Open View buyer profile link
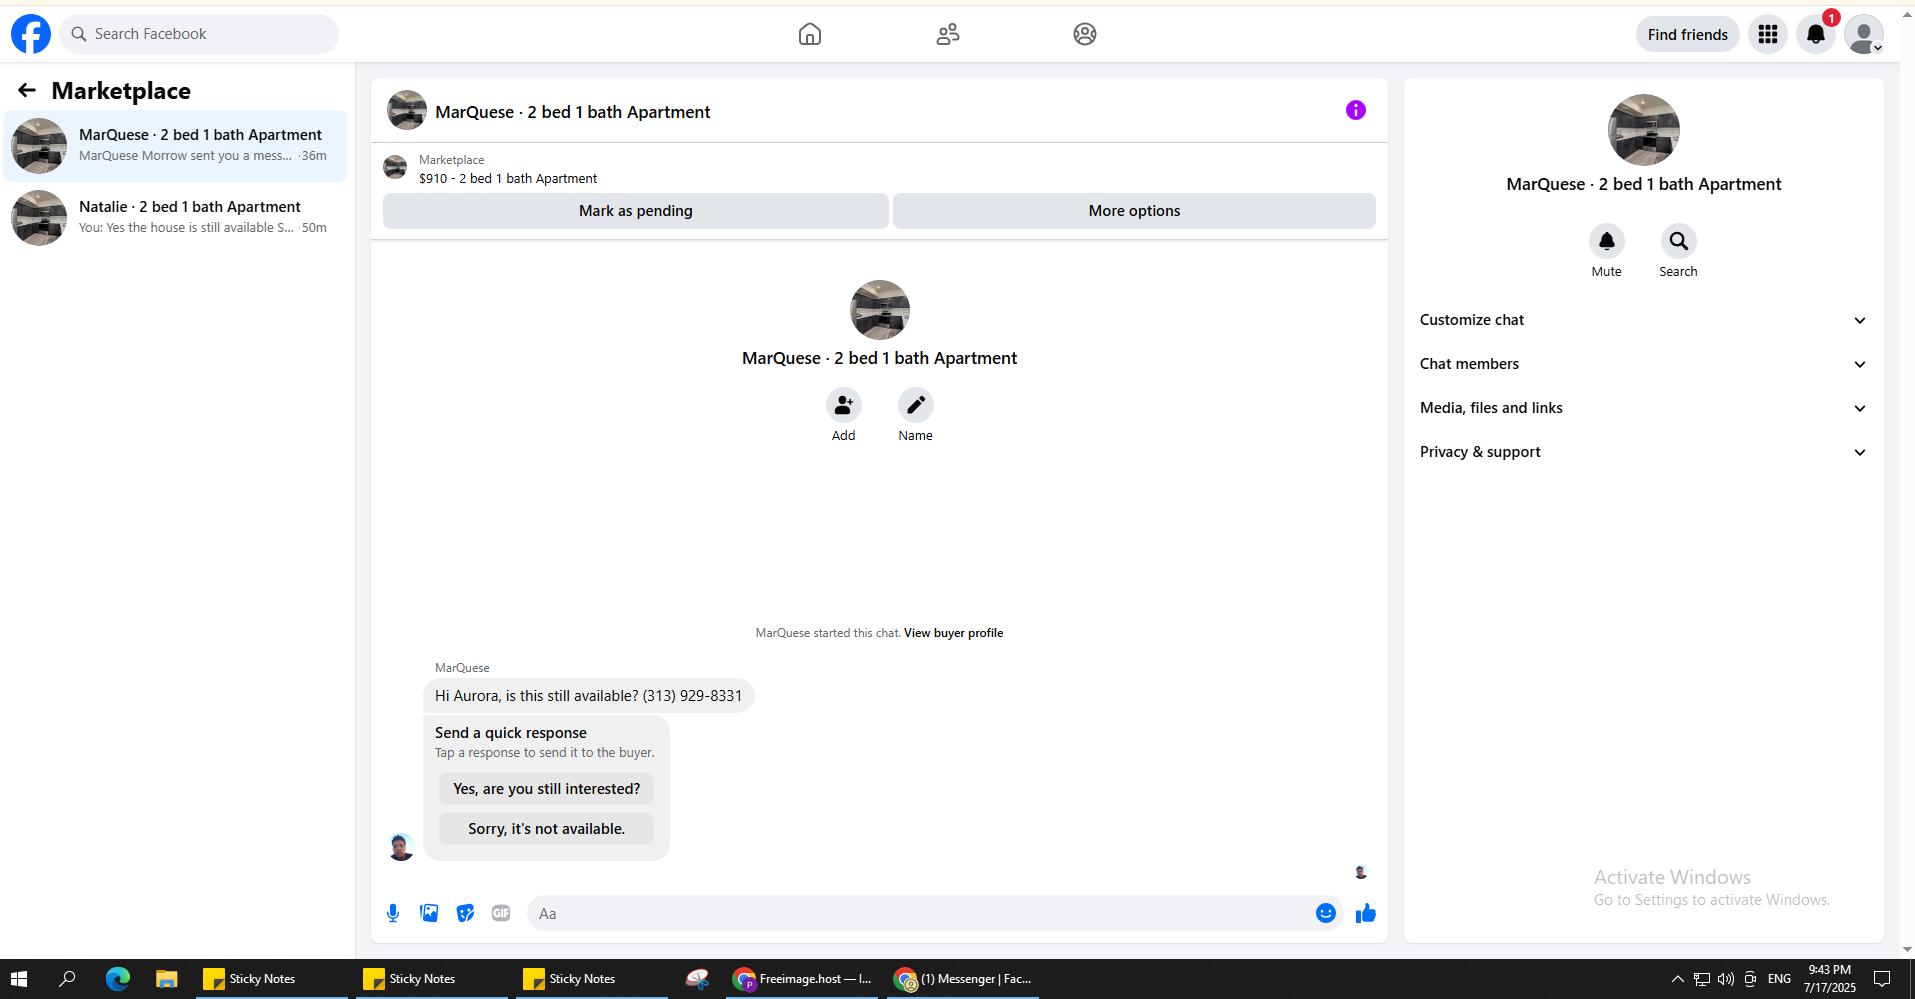Image resolution: width=1915 pixels, height=999 pixels. 953,633
